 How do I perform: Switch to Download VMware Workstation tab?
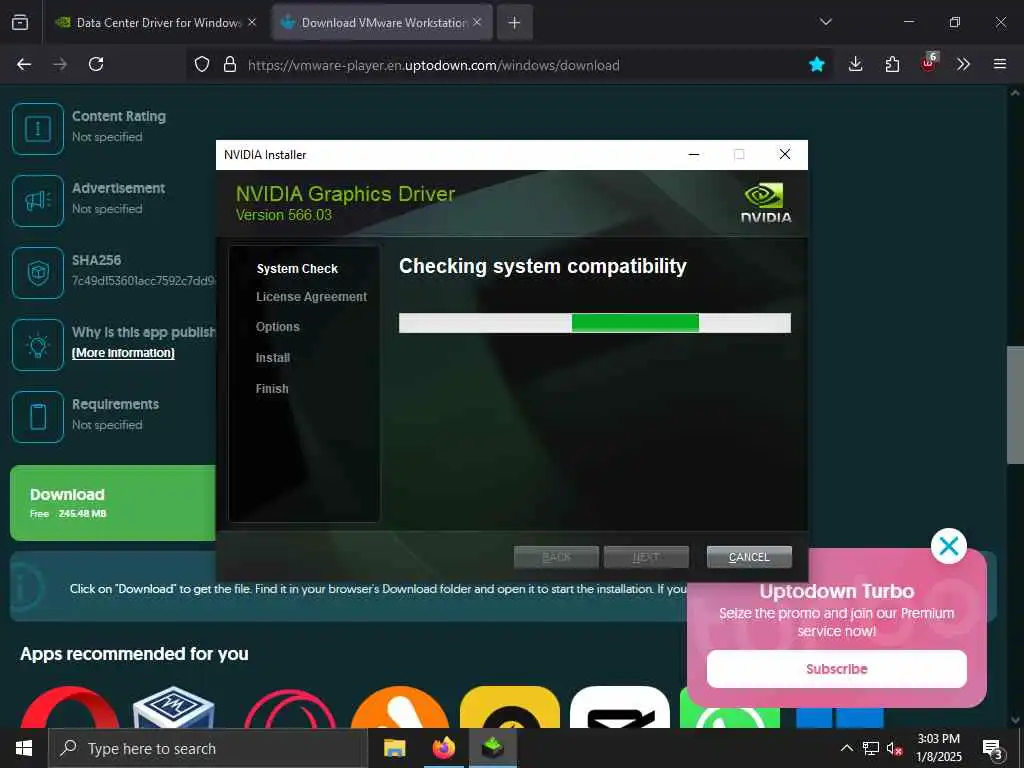382,22
